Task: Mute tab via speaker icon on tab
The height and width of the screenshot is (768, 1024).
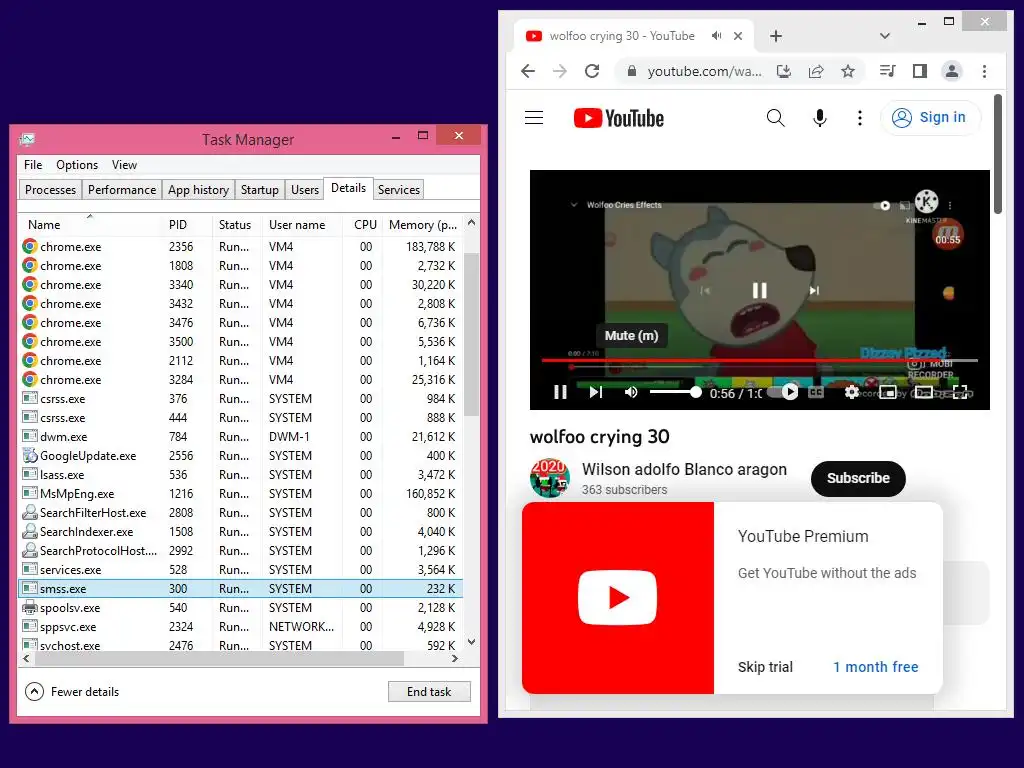Action: (716, 36)
